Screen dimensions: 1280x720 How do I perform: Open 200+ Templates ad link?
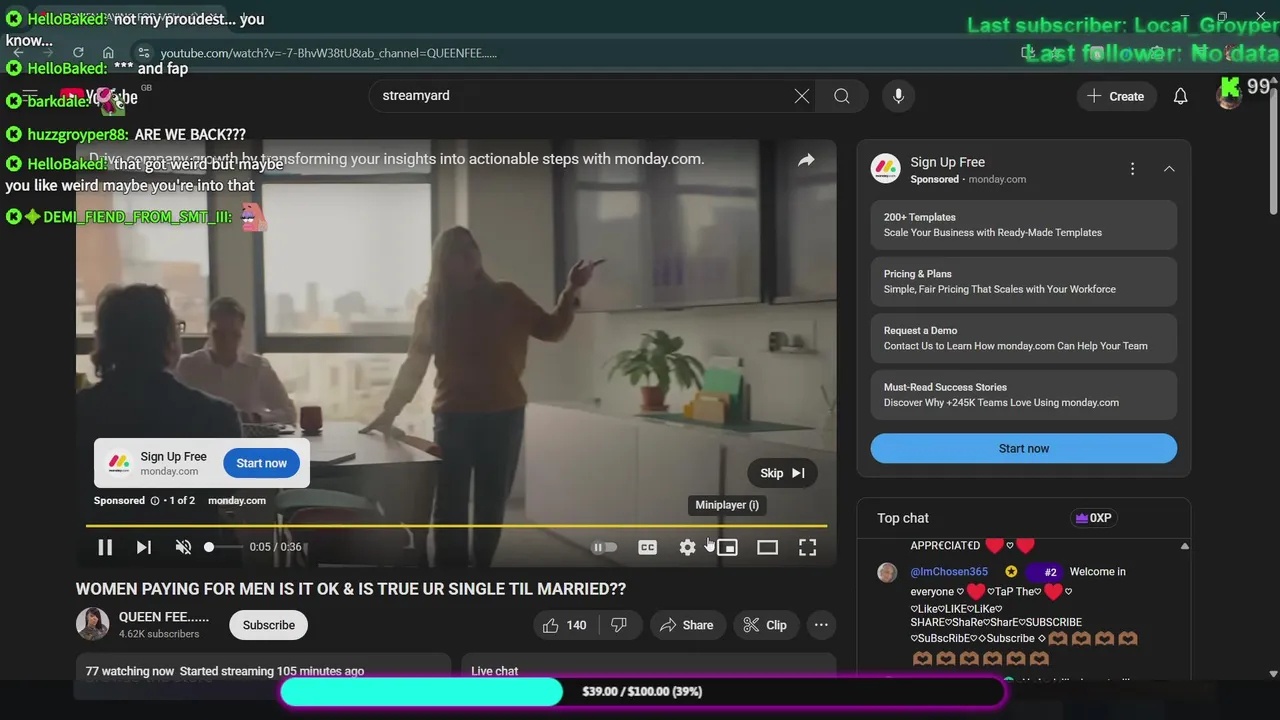point(1024,225)
